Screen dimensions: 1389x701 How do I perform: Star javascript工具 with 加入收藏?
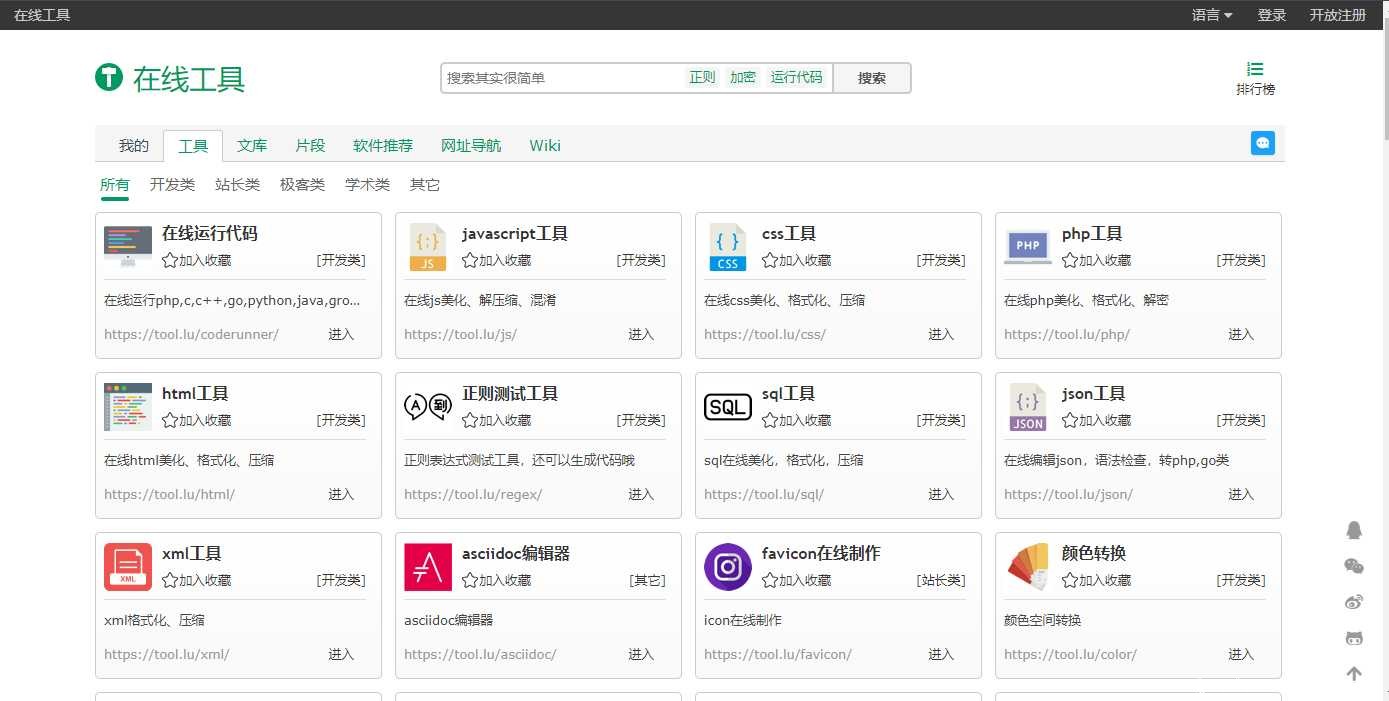click(x=497, y=260)
